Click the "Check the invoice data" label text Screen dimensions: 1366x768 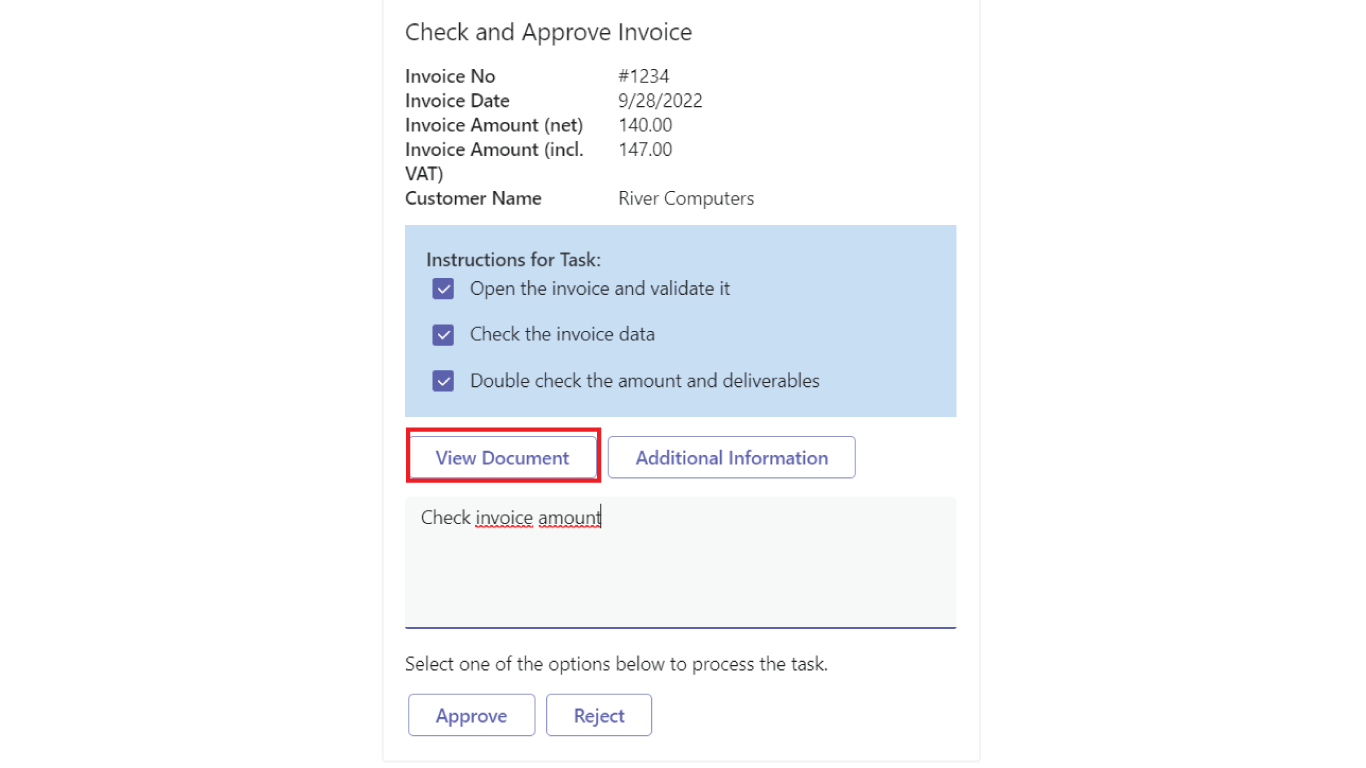[562, 335]
